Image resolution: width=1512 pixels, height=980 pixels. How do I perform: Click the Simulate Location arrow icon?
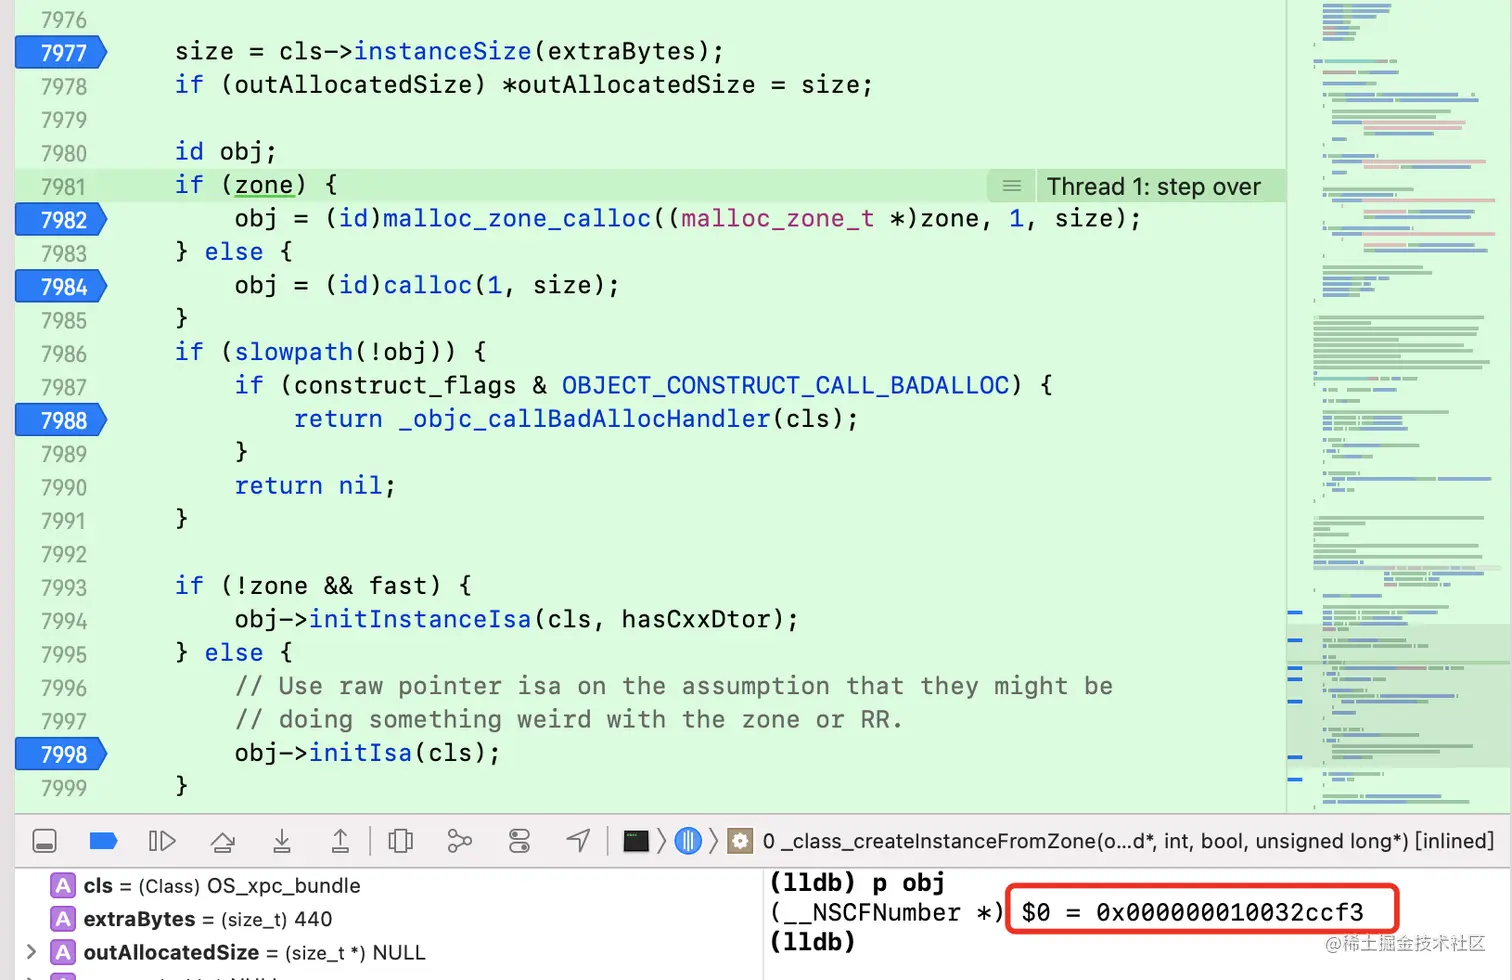[578, 841]
